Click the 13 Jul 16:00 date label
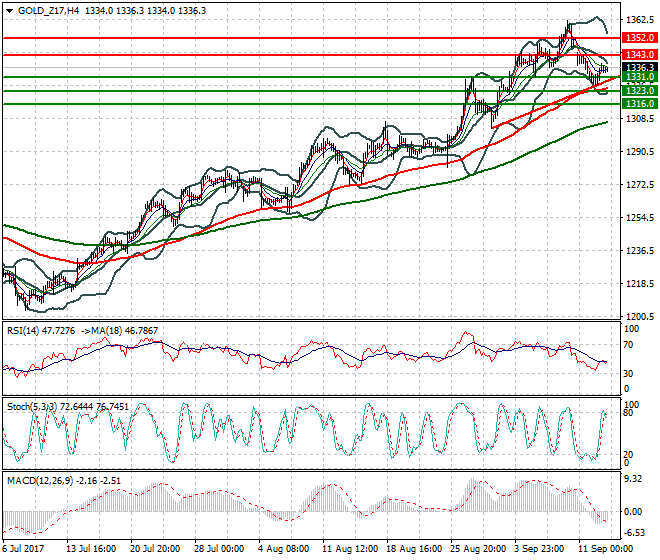 [91, 549]
